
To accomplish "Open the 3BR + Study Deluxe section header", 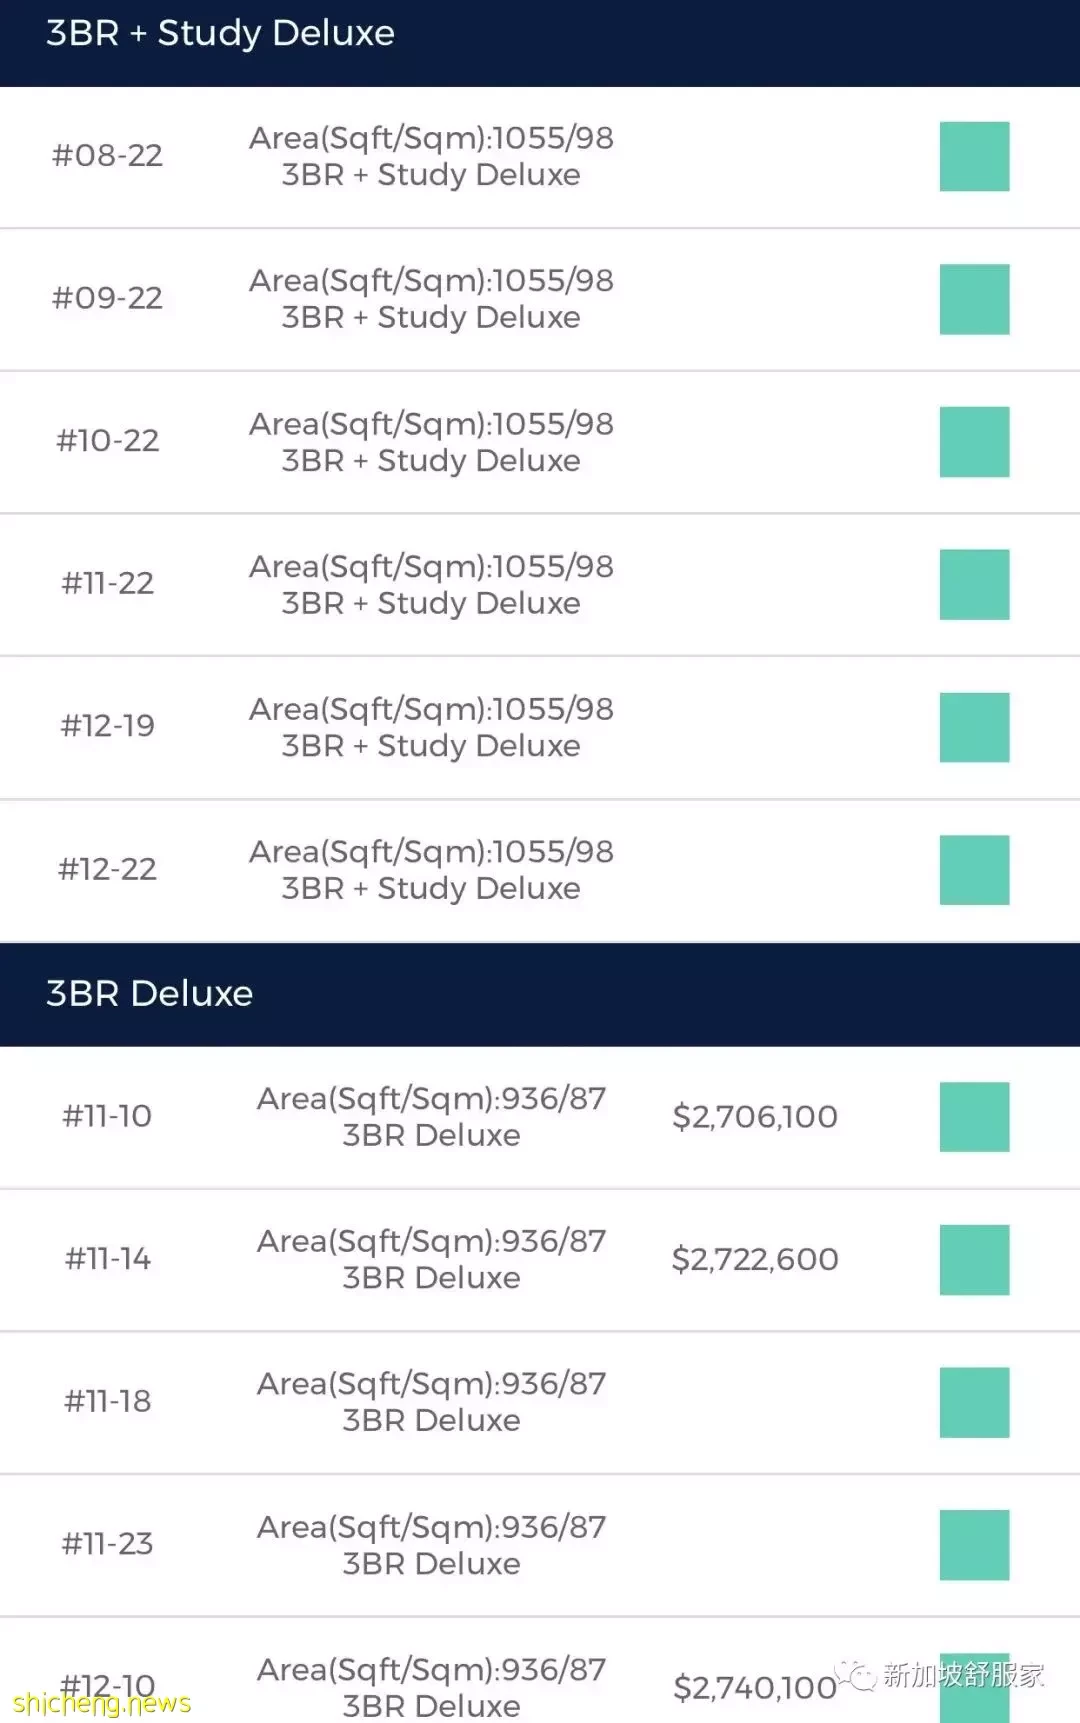I will point(540,43).
